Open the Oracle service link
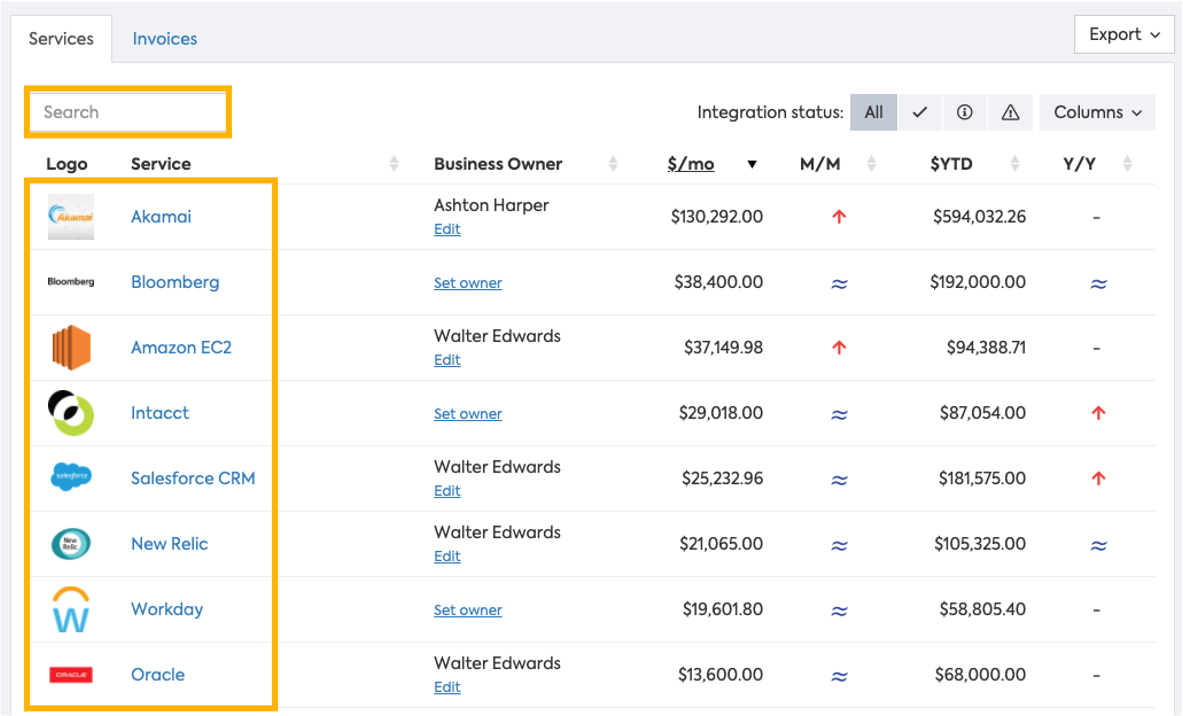Viewport: 1183px width, 716px height. click(x=158, y=675)
